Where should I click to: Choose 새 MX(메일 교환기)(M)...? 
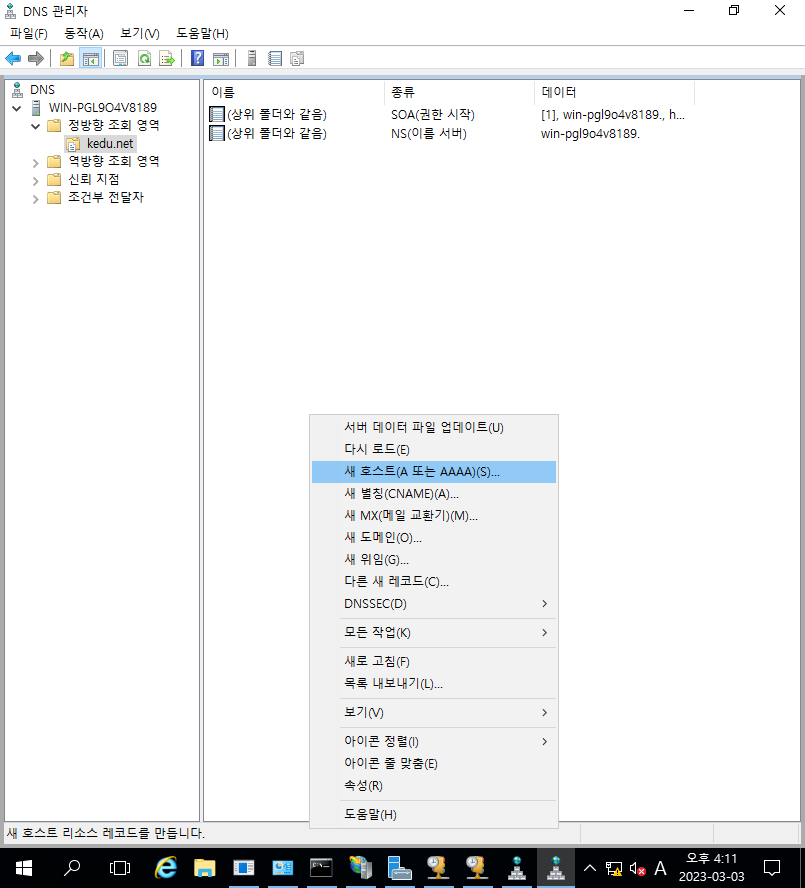pos(433,516)
